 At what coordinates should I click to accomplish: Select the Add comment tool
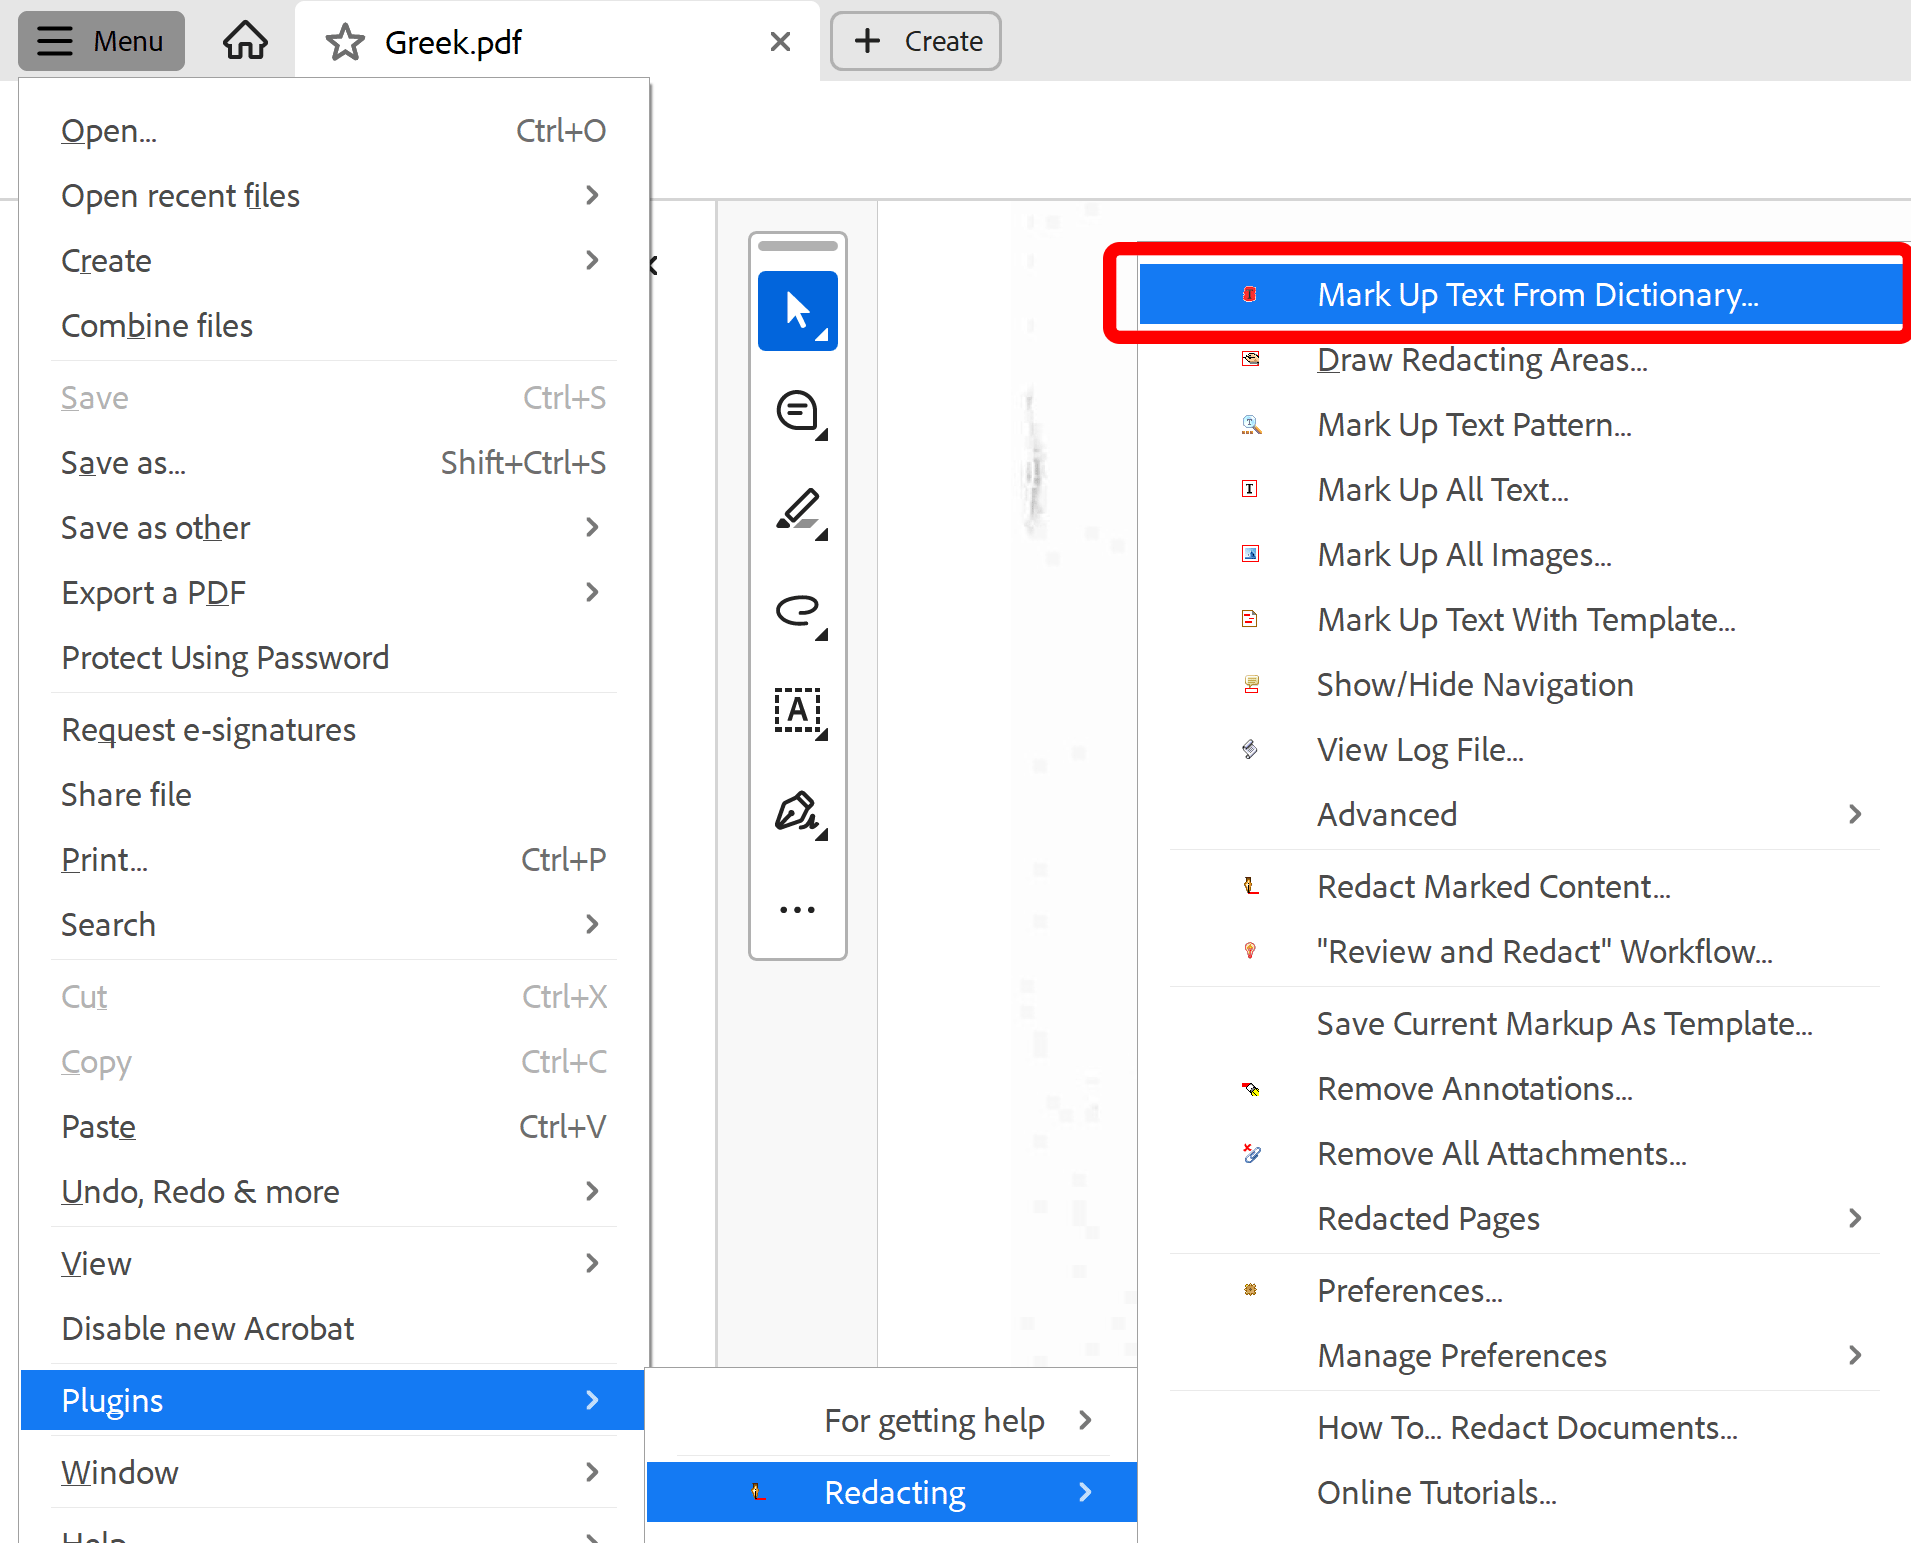click(x=798, y=411)
